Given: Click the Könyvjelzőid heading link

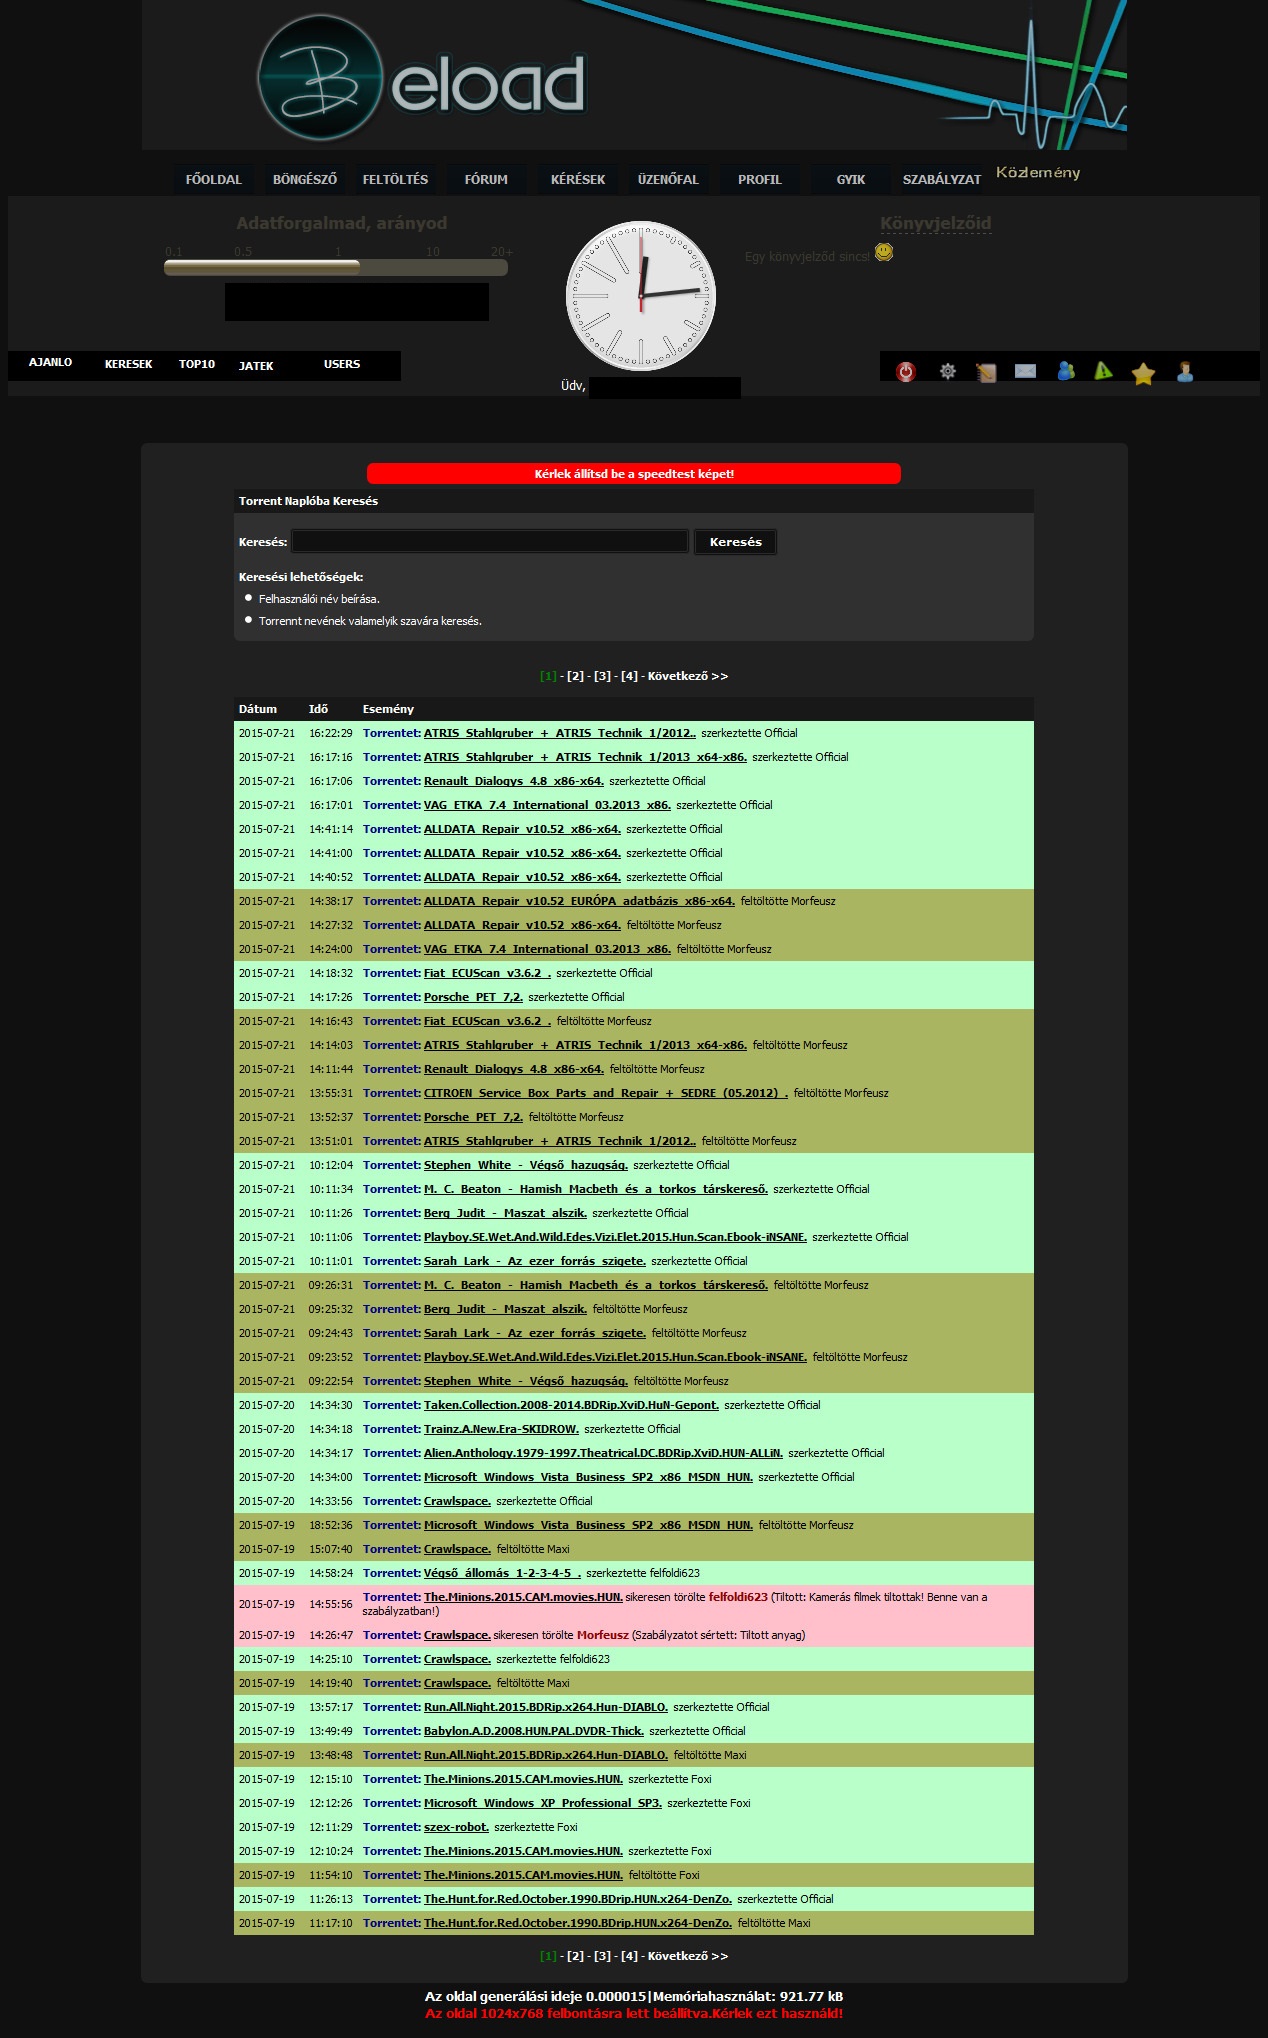Looking at the screenshot, I should point(936,224).
